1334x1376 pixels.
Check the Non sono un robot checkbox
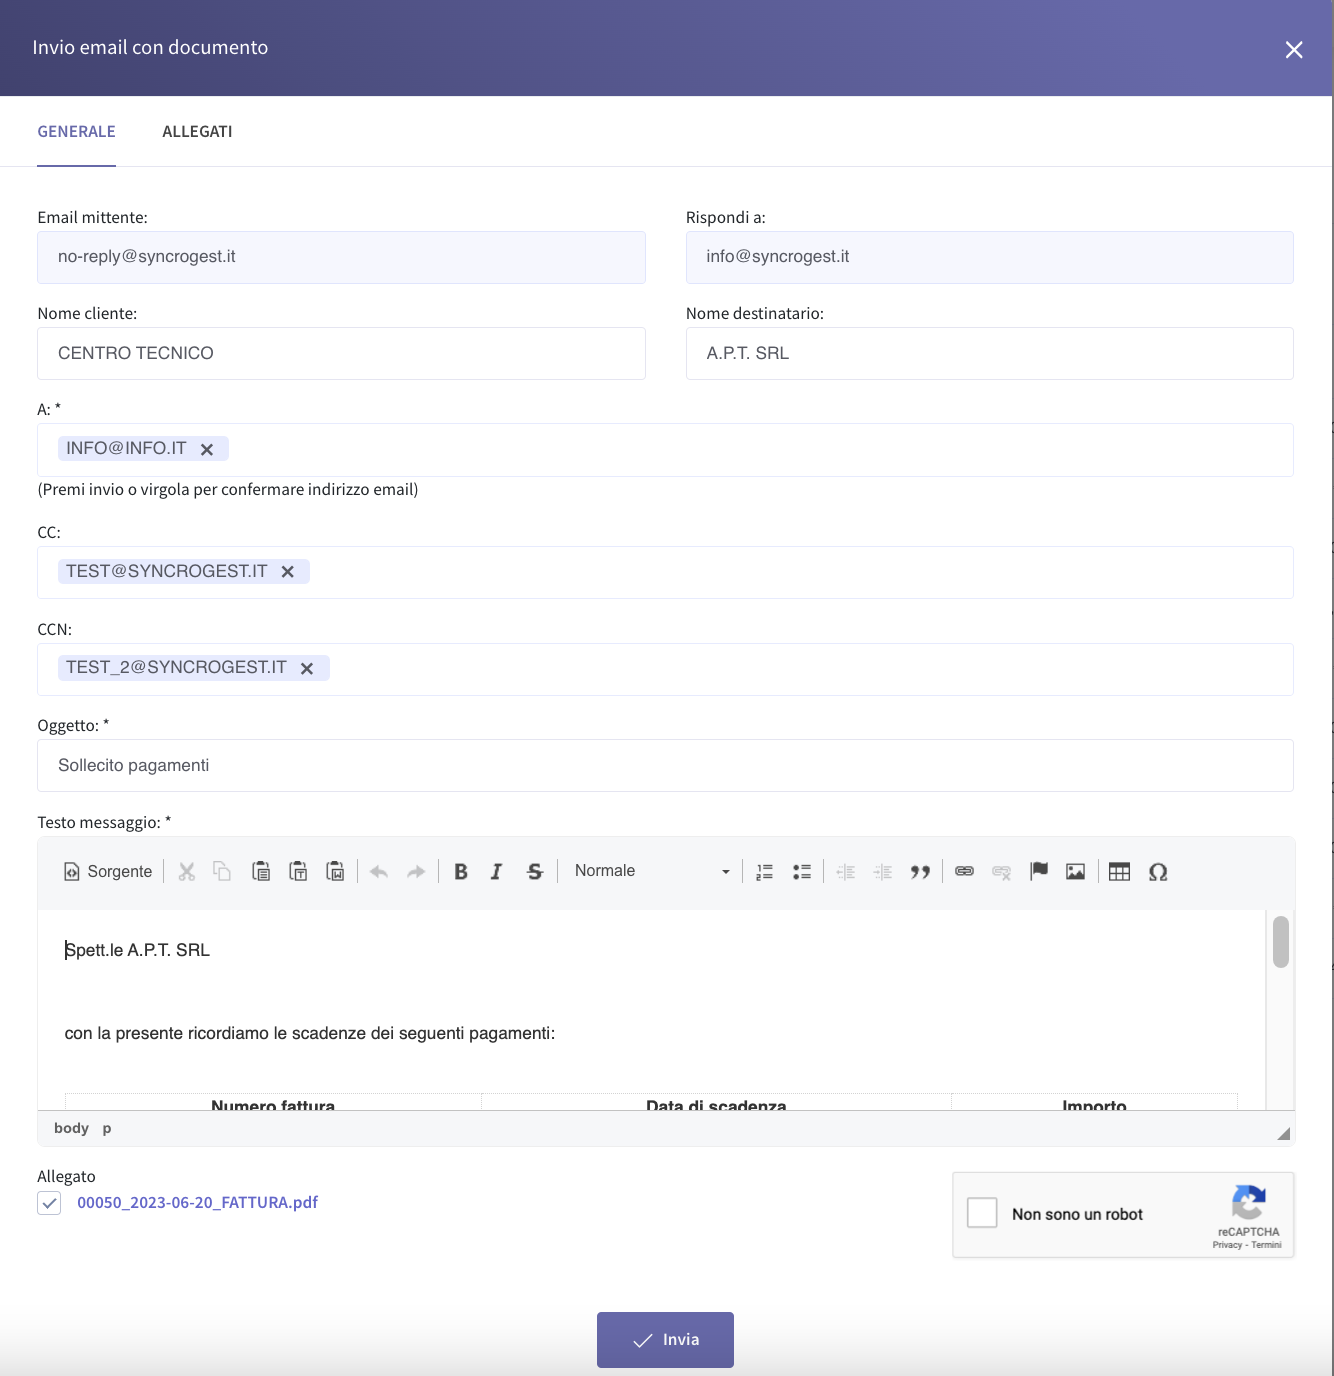point(982,1213)
